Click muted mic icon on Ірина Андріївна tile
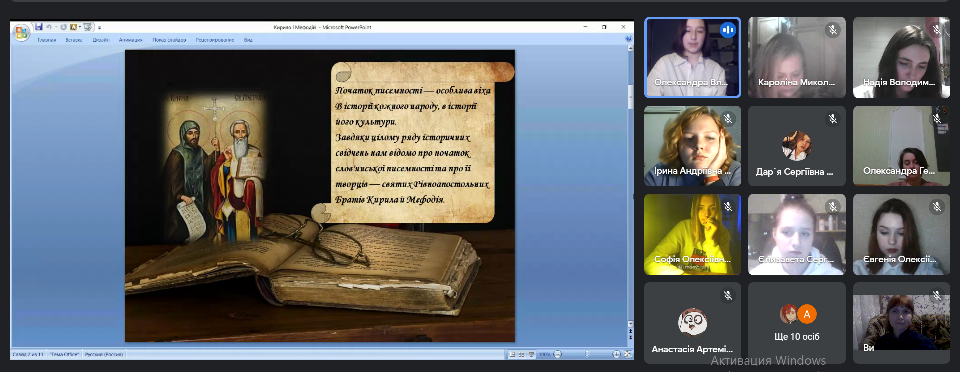This screenshot has height=372, width=960. click(x=727, y=119)
